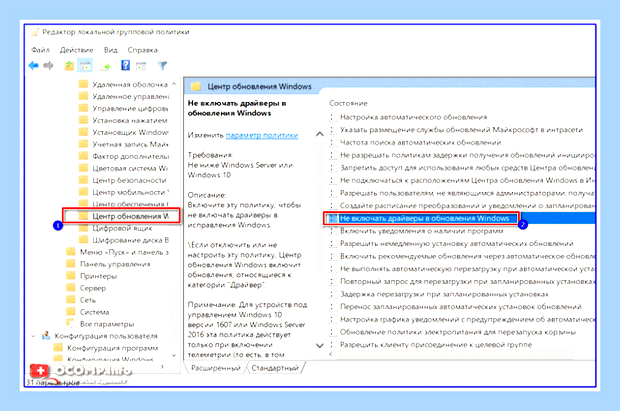Screen dimensions: 620x411
Task: Select policy Не разрешать политикам задержки получения
Action: tap(467, 155)
